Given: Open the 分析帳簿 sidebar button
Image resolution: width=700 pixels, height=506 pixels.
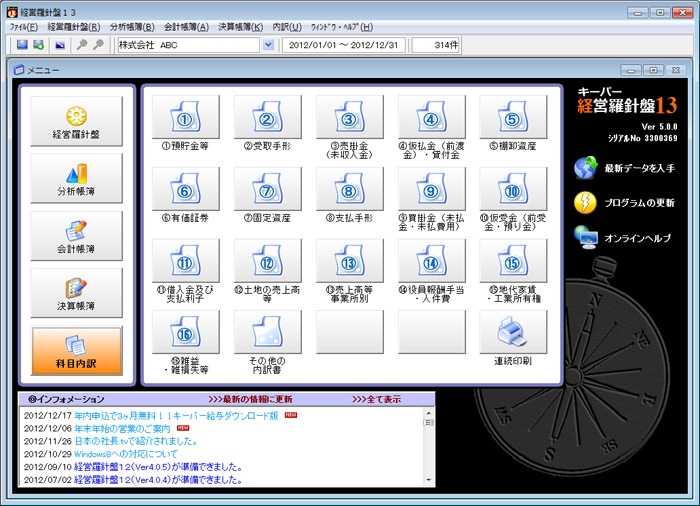Looking at the screenshot, I should point(76,178).
